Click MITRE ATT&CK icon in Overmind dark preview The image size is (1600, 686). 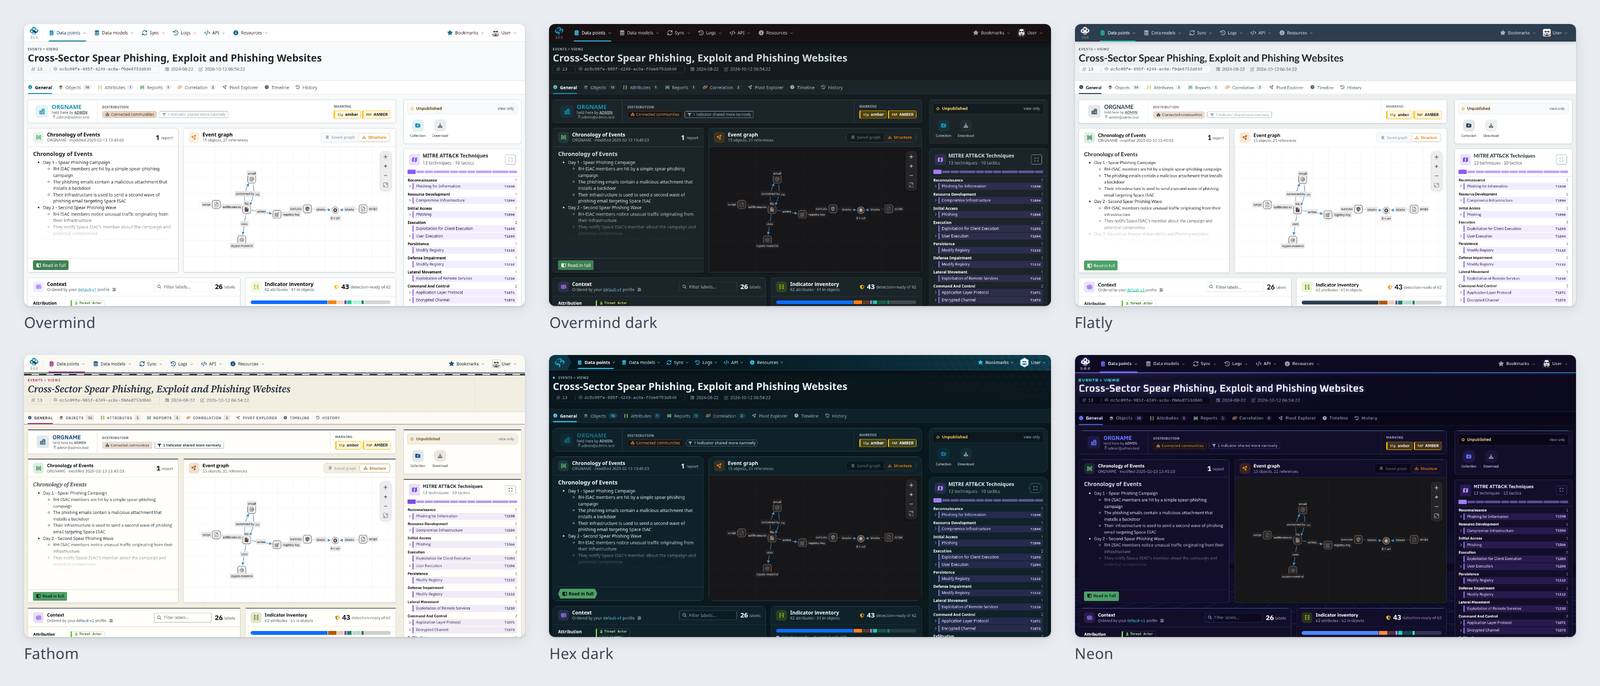click(939, 158)
